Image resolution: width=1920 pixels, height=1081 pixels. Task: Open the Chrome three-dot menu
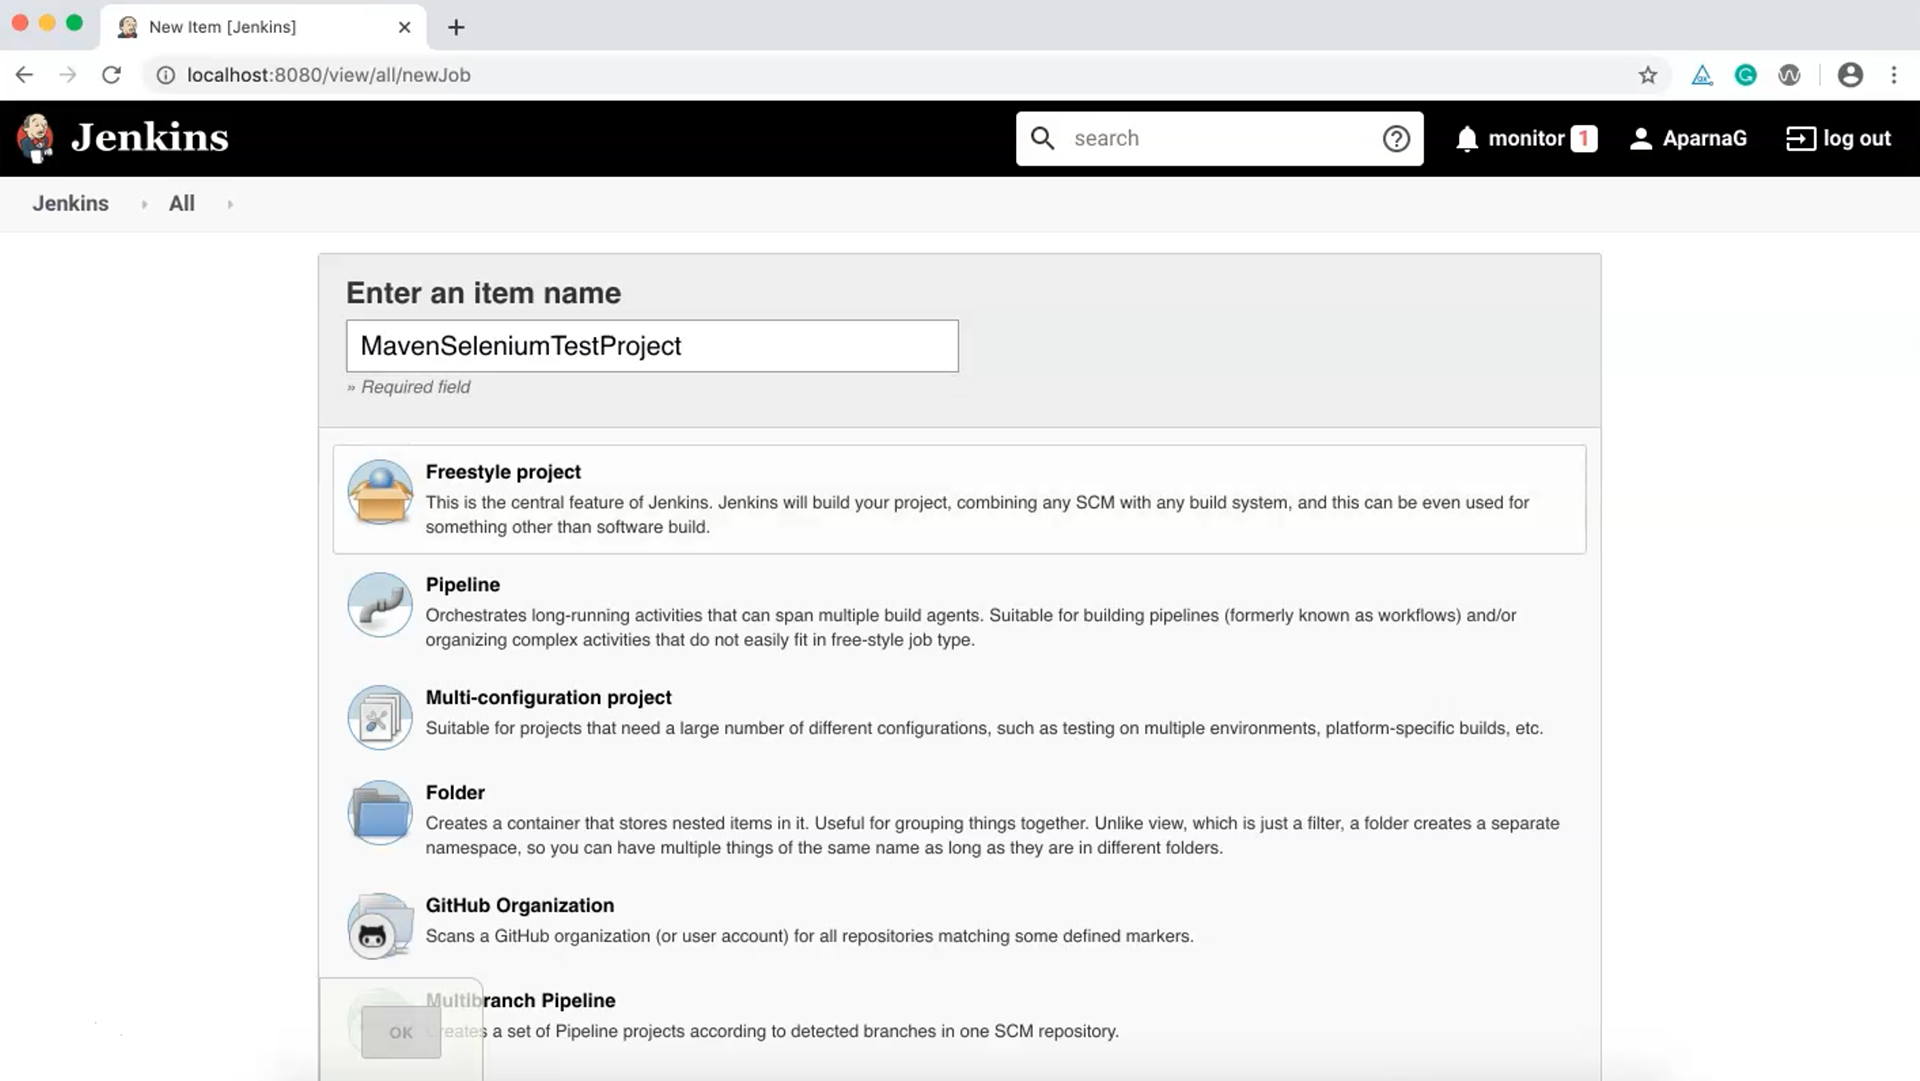pos(1894,75)
